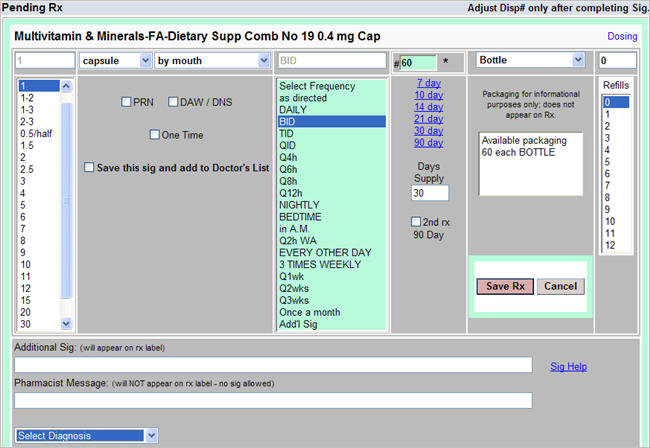The height and width of the screenshot is (448, 650).
Task: Open the Sig Help link
Action: tap(569, 367)
